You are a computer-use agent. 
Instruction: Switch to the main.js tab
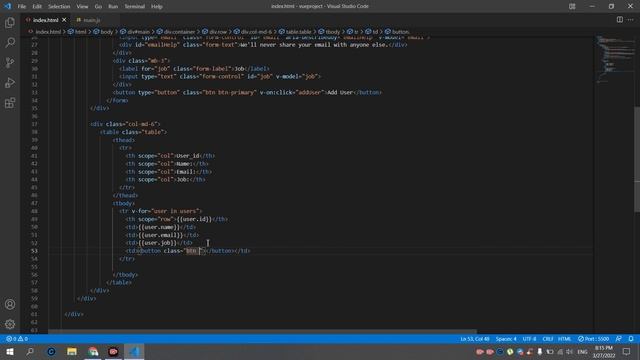[x=91, y=20]
